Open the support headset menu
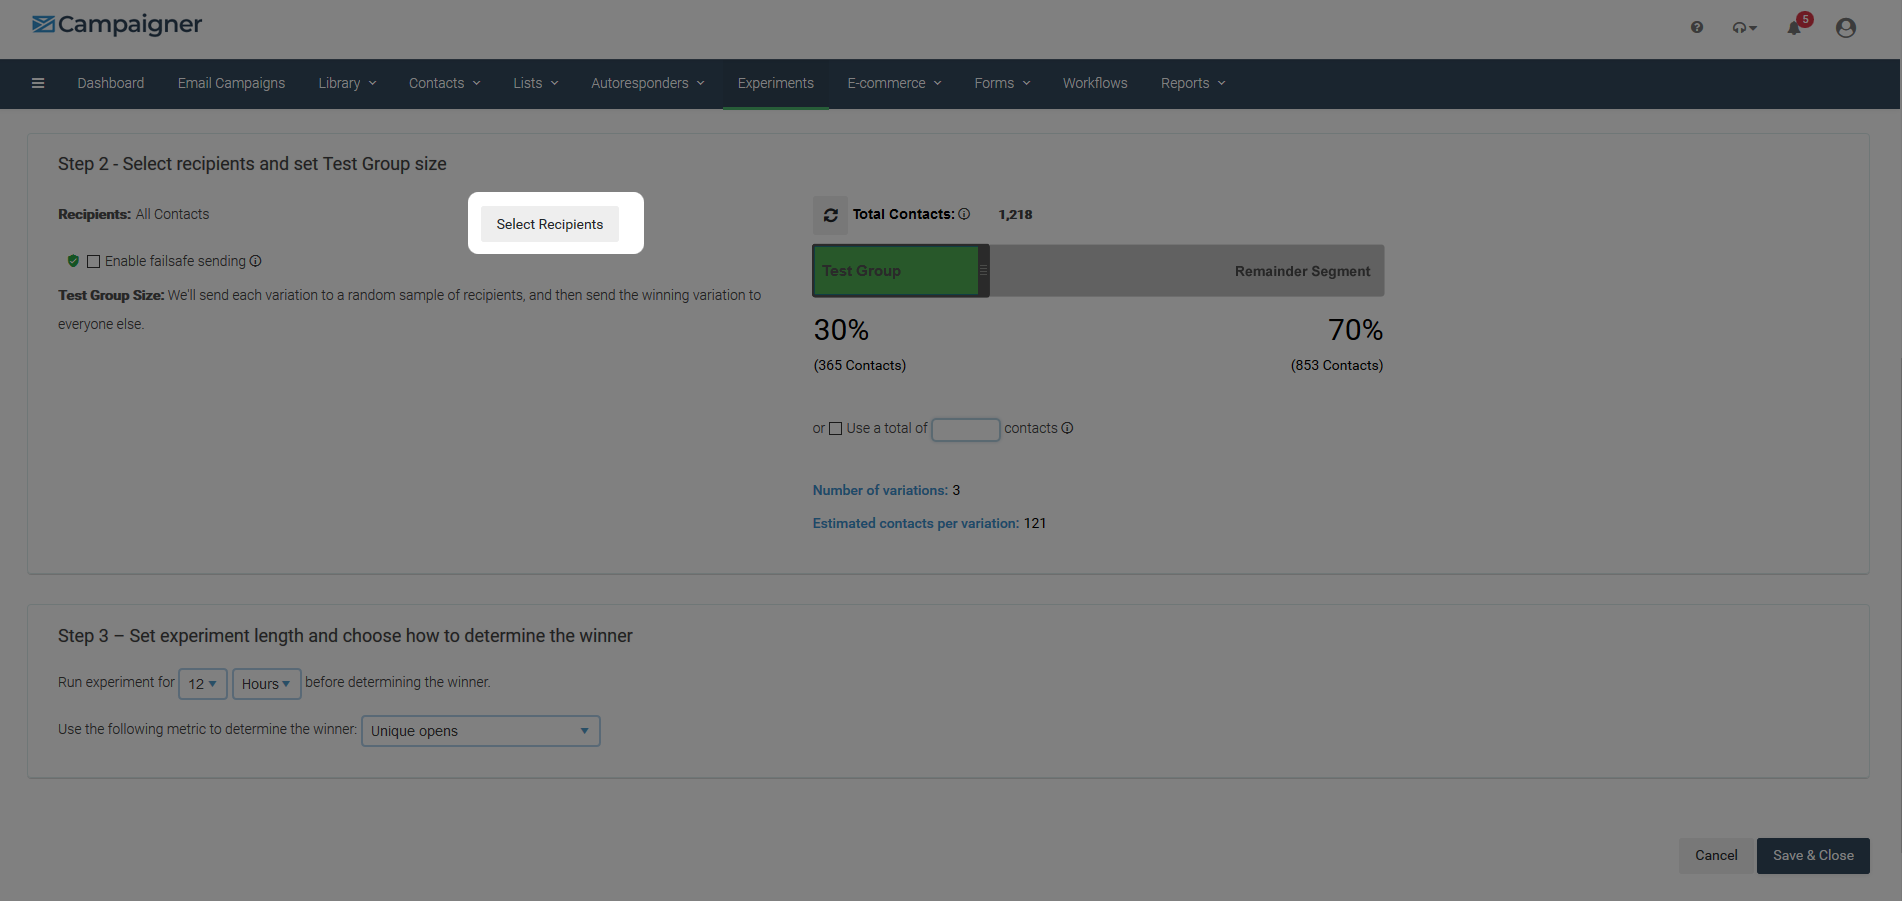This screenshot has width=1902, height=901. click(1744, 28)
